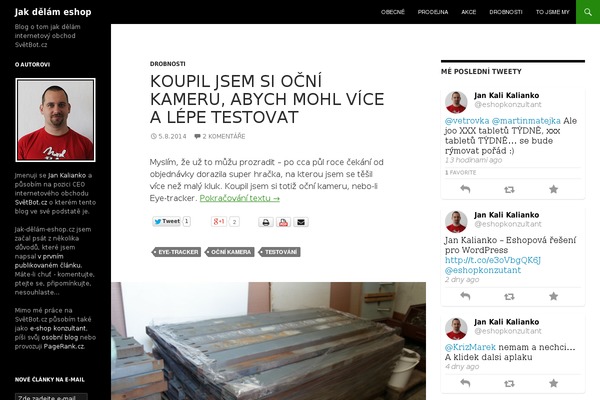Open the OBECNÉ menu item

393,12
